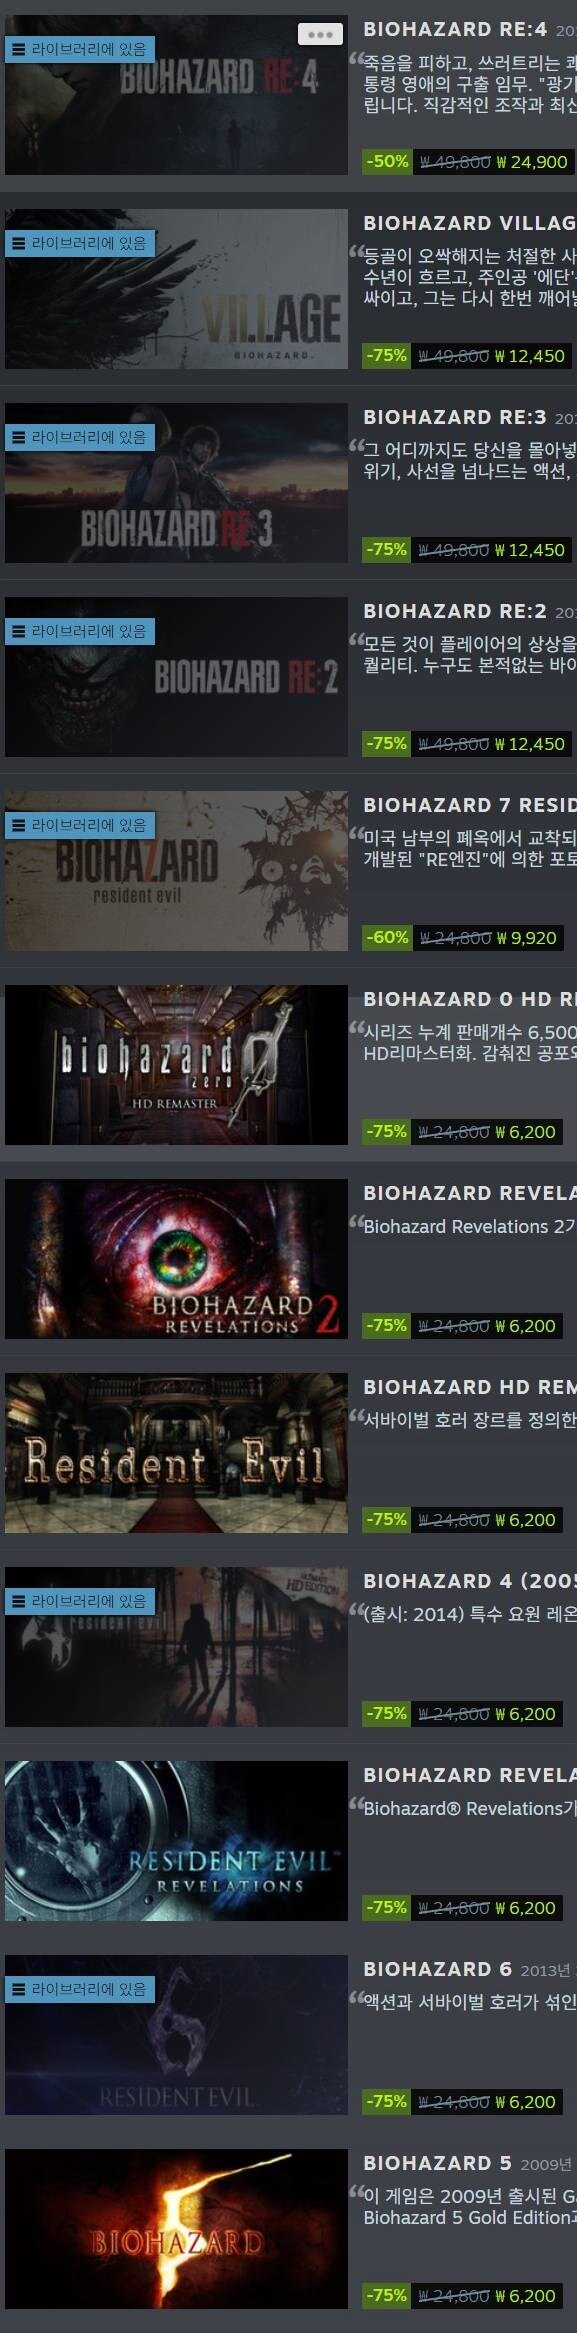The height and width of the screenshot is (2333, 577).
Task: Open the Biohazard Revelations 2 thumbnail
Action: (176, 1259)
